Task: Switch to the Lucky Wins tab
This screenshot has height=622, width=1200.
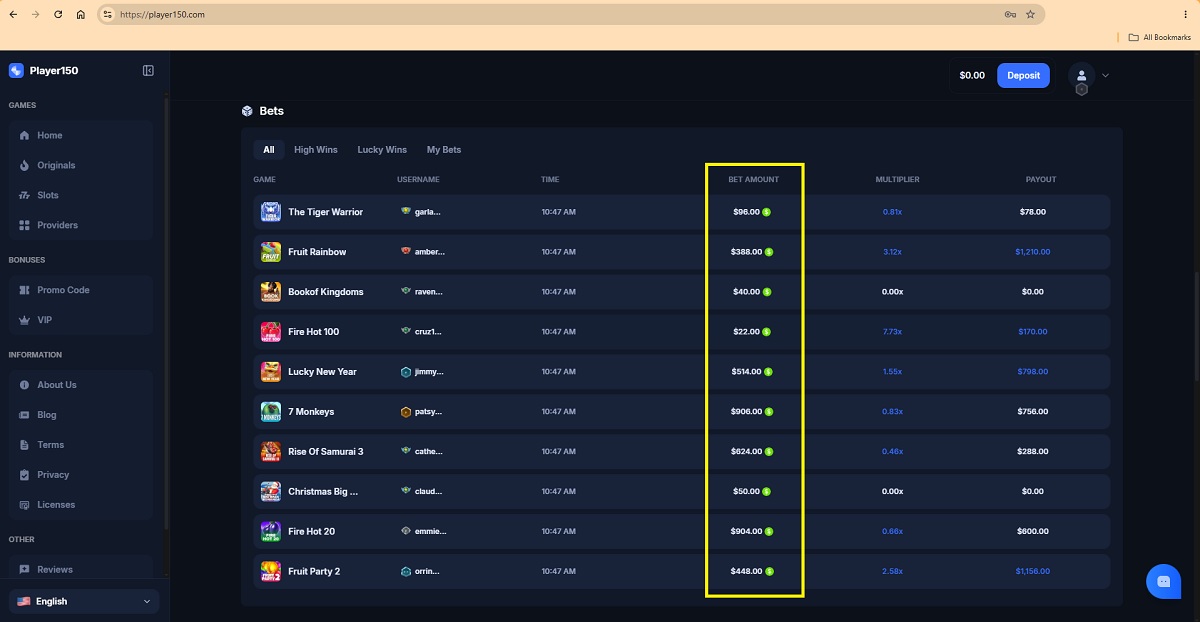Action: (382, 150)
